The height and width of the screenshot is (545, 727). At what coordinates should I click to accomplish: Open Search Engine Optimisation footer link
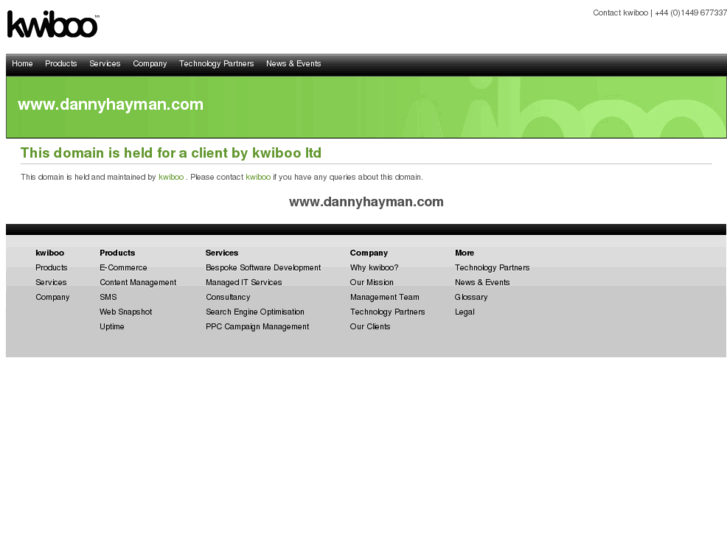(255, 312)
